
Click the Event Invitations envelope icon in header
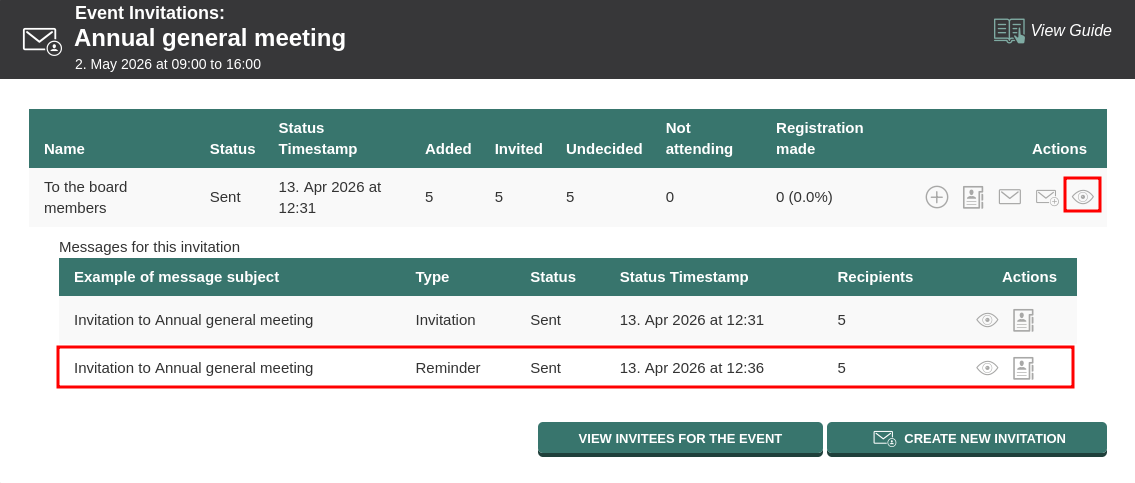click(42, 40)
